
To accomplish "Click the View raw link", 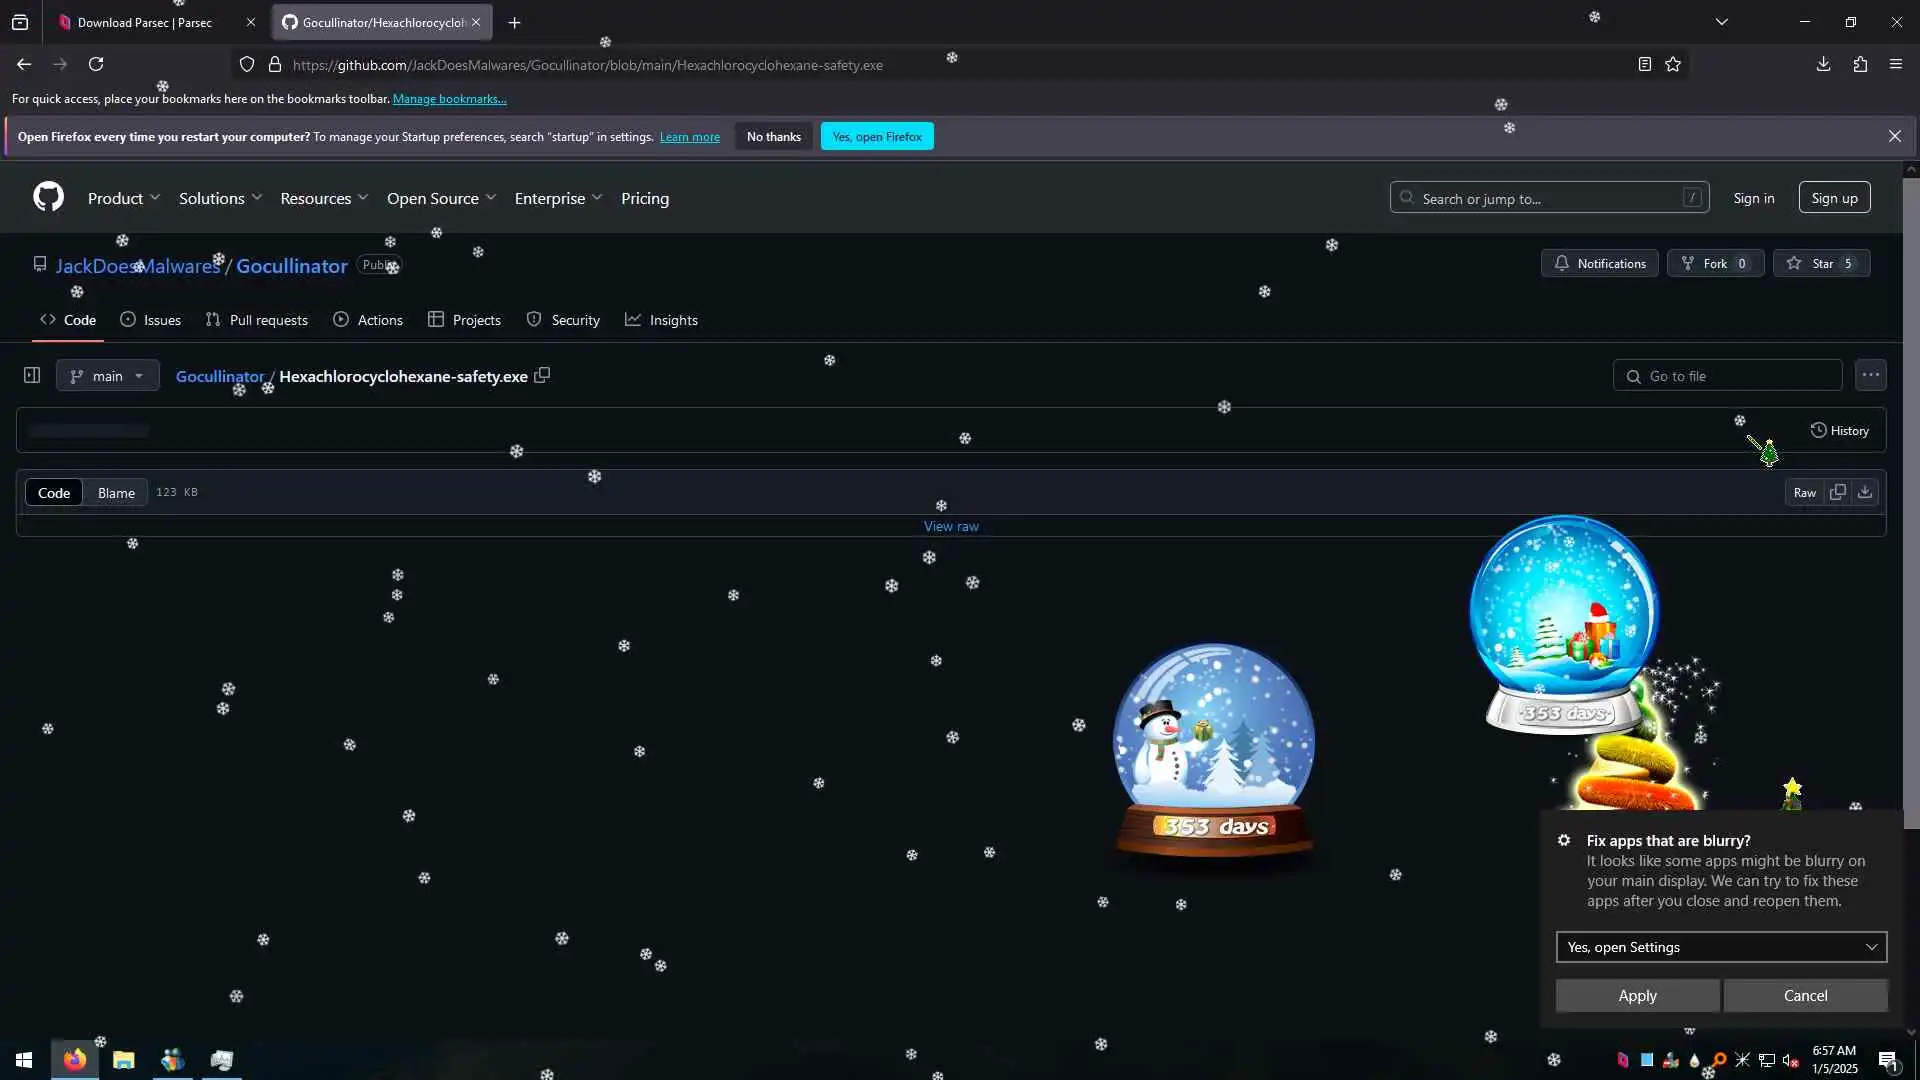I will [x=951, y=526].
